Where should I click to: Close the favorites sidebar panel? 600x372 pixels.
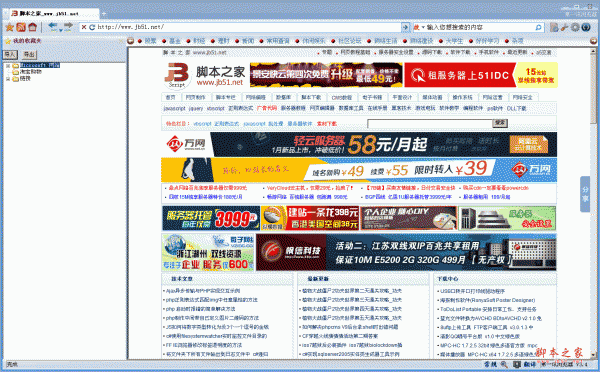[122, 41]
